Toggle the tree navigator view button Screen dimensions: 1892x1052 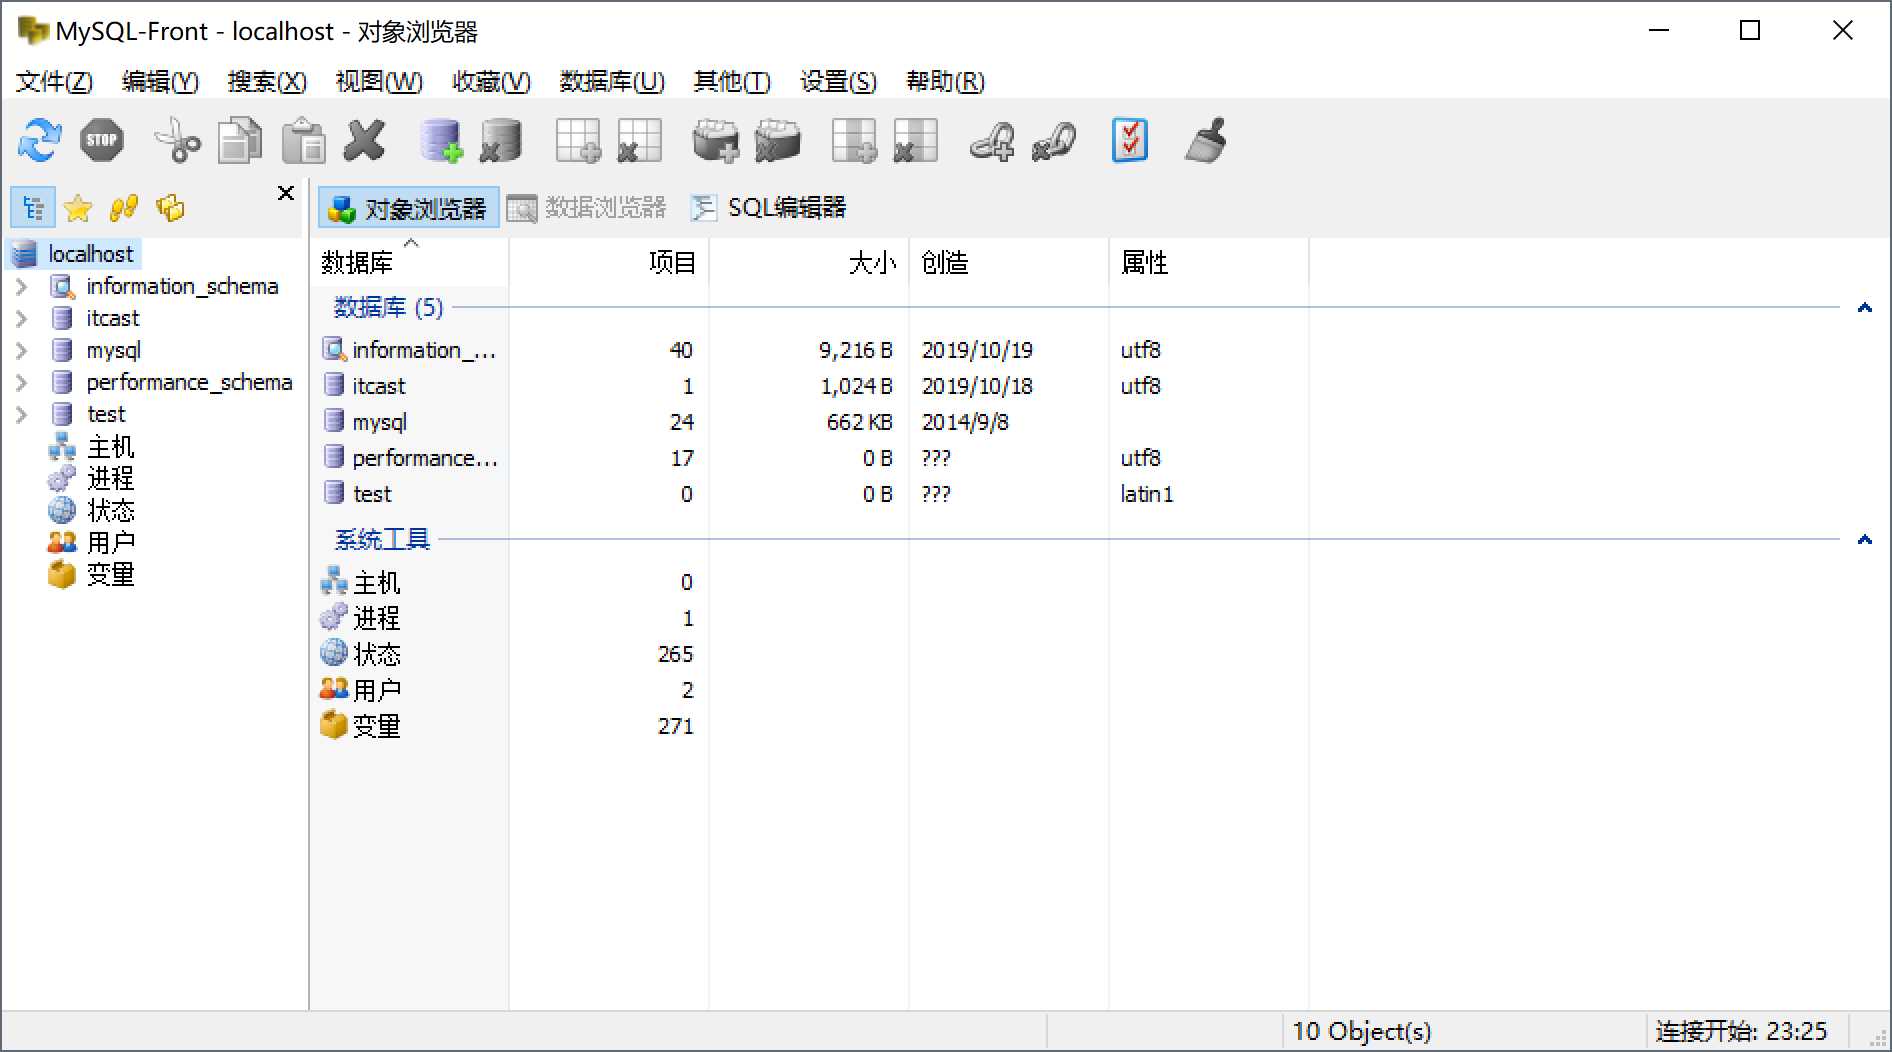[33, 208]
